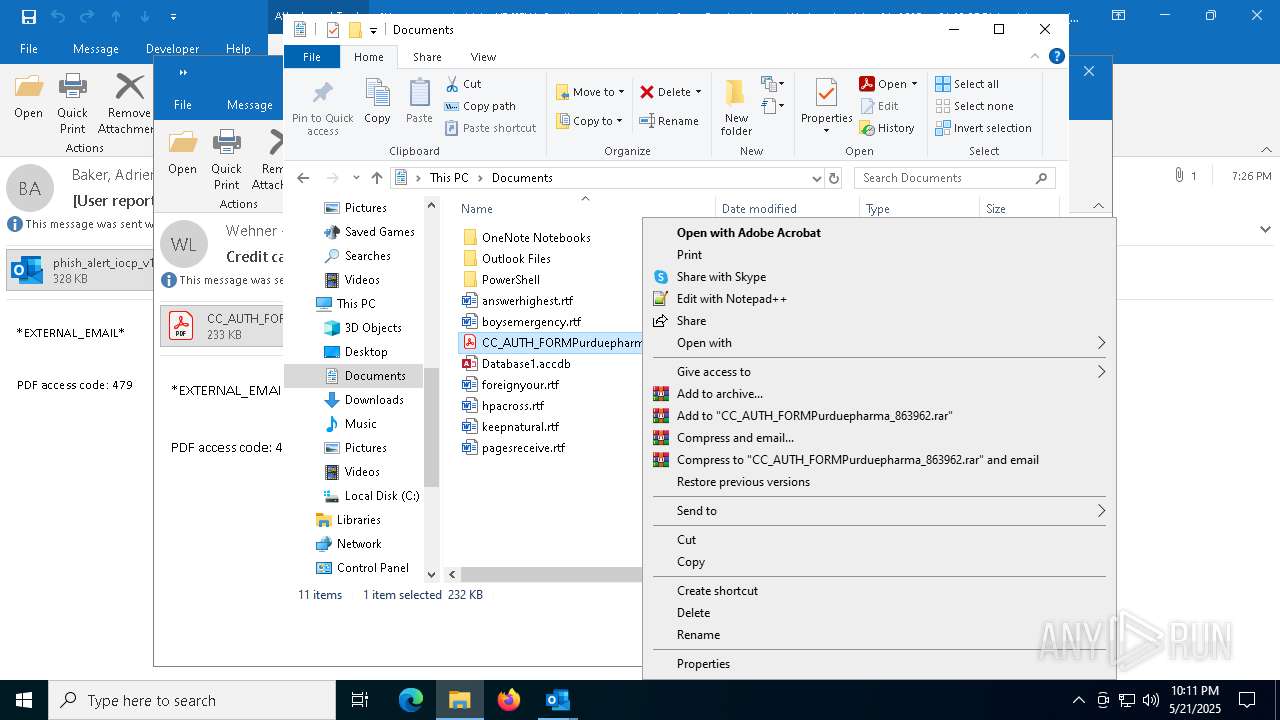Click the Copy button in Clipboard group
Viewport: 1280px width, 720px height.
tap(377, 102)
